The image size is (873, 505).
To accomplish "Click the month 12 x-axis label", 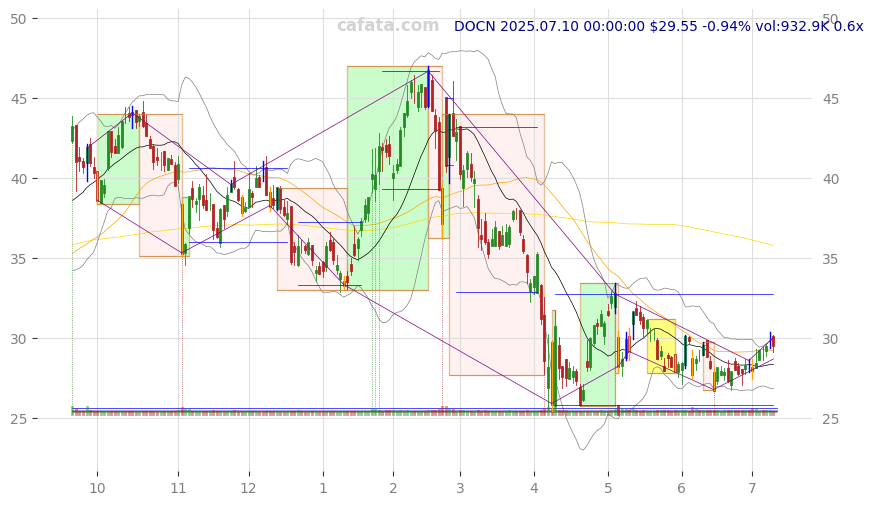I will [249, 488].
